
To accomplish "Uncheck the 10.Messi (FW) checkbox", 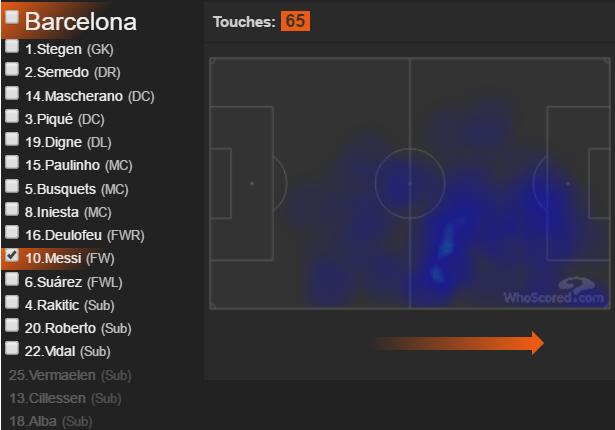I will pos(12,256).
